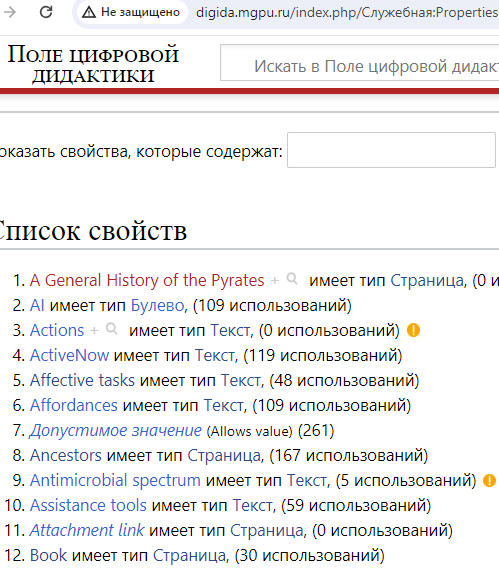Click '(Allows value)' text in row 7
The image size is (499, 570).
coord(249,431)
